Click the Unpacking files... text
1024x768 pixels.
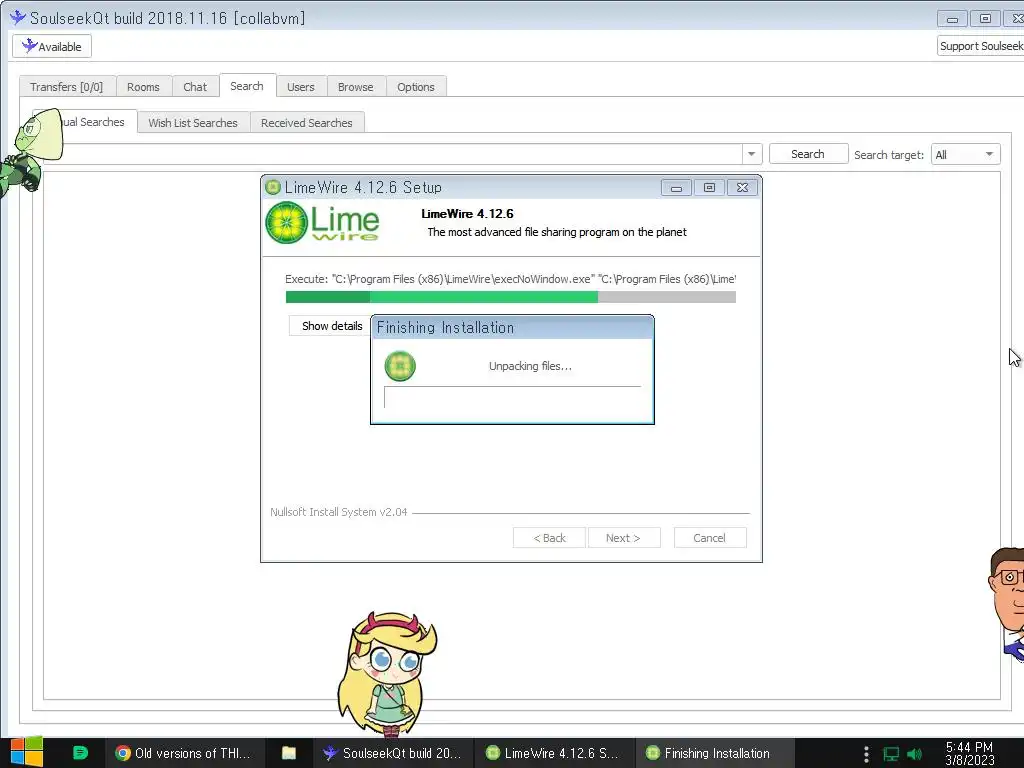530,366
